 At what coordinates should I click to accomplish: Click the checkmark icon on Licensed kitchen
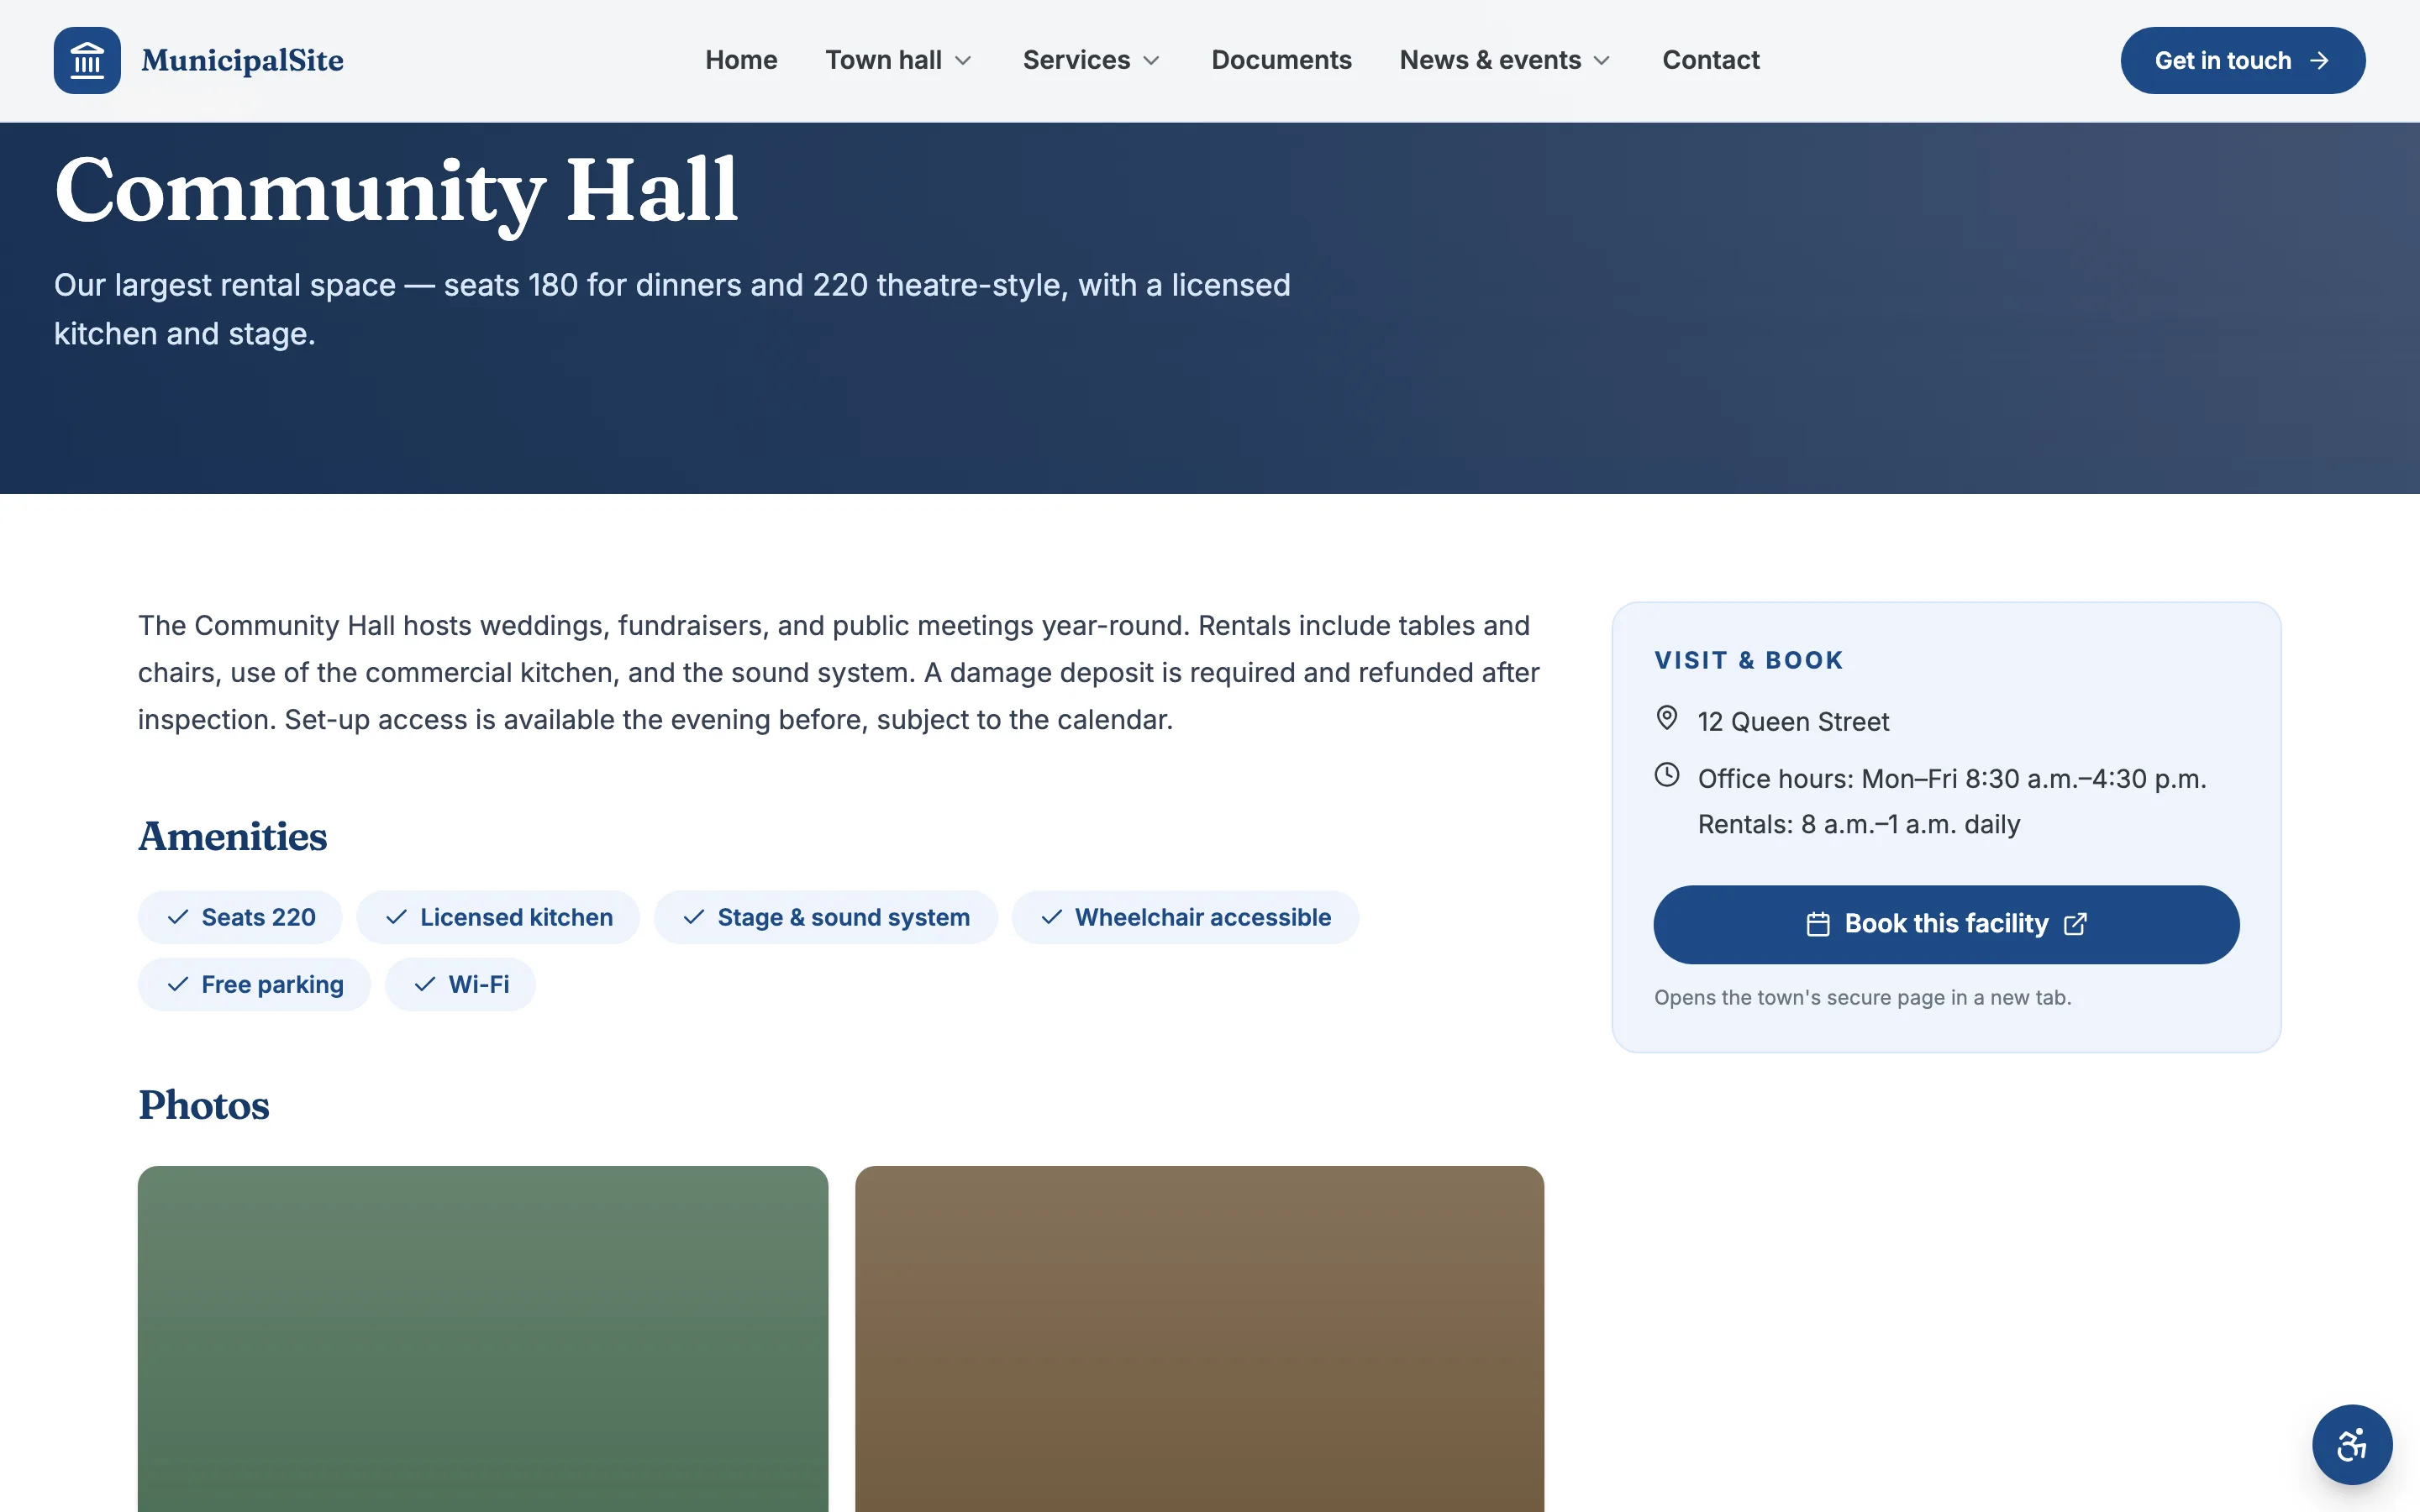pos(396,917)
